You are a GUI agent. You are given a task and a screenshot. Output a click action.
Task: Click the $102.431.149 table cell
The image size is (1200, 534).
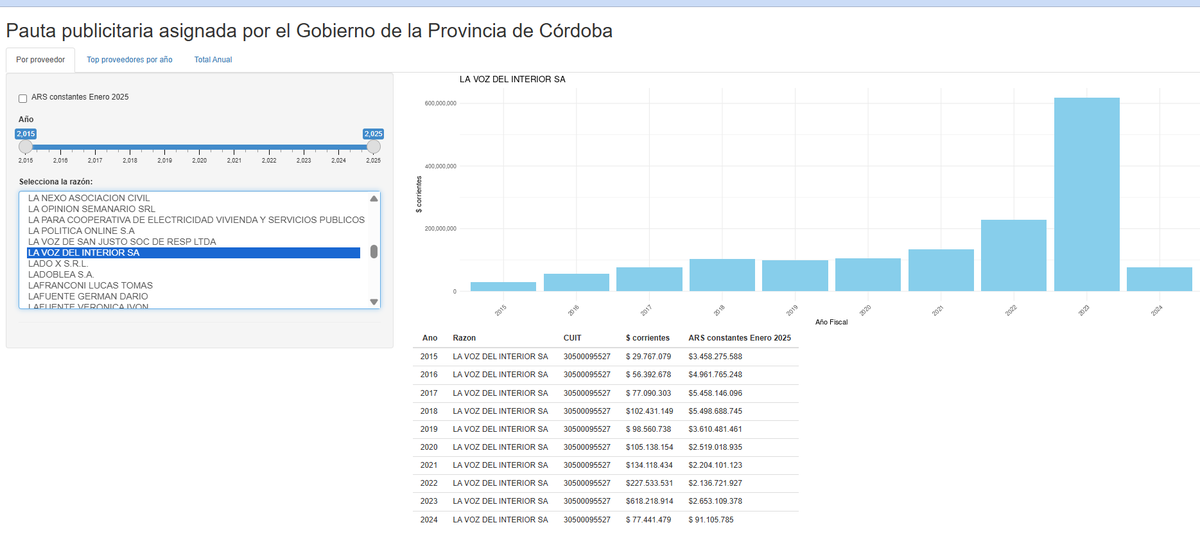(x=649, y=411)
